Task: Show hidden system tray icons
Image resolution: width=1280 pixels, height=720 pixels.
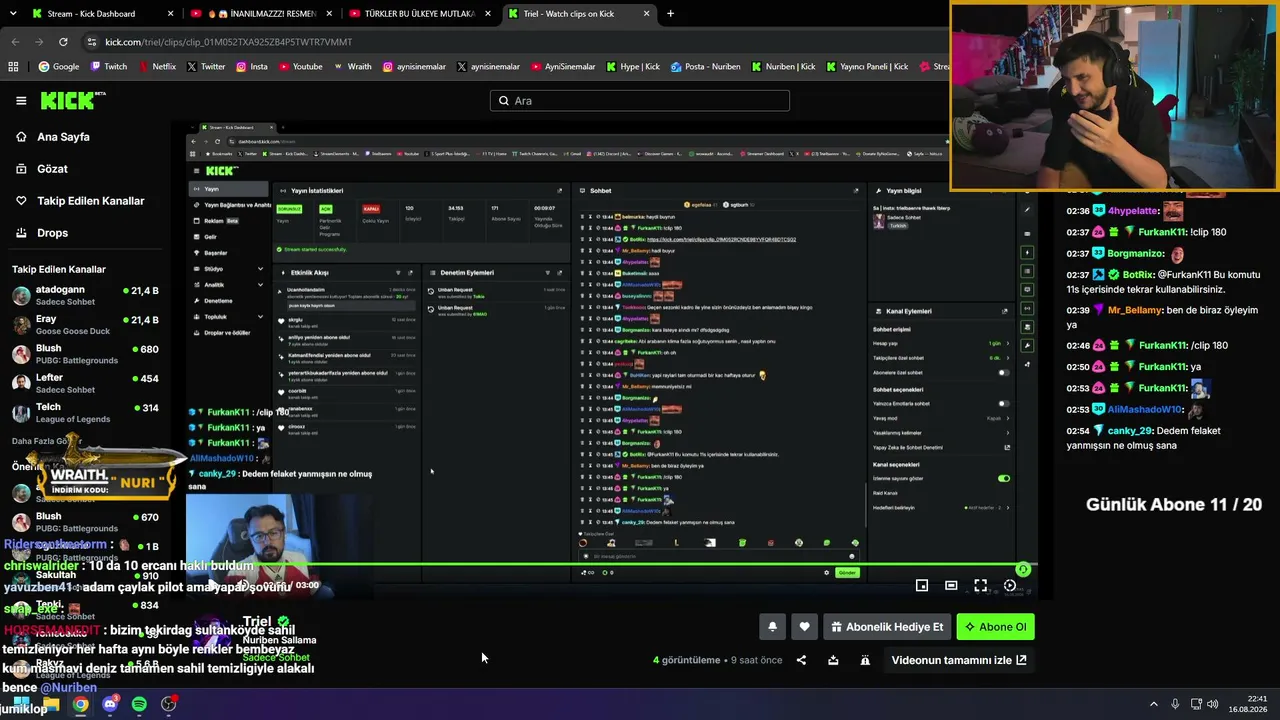Action: click(1153, 704)
